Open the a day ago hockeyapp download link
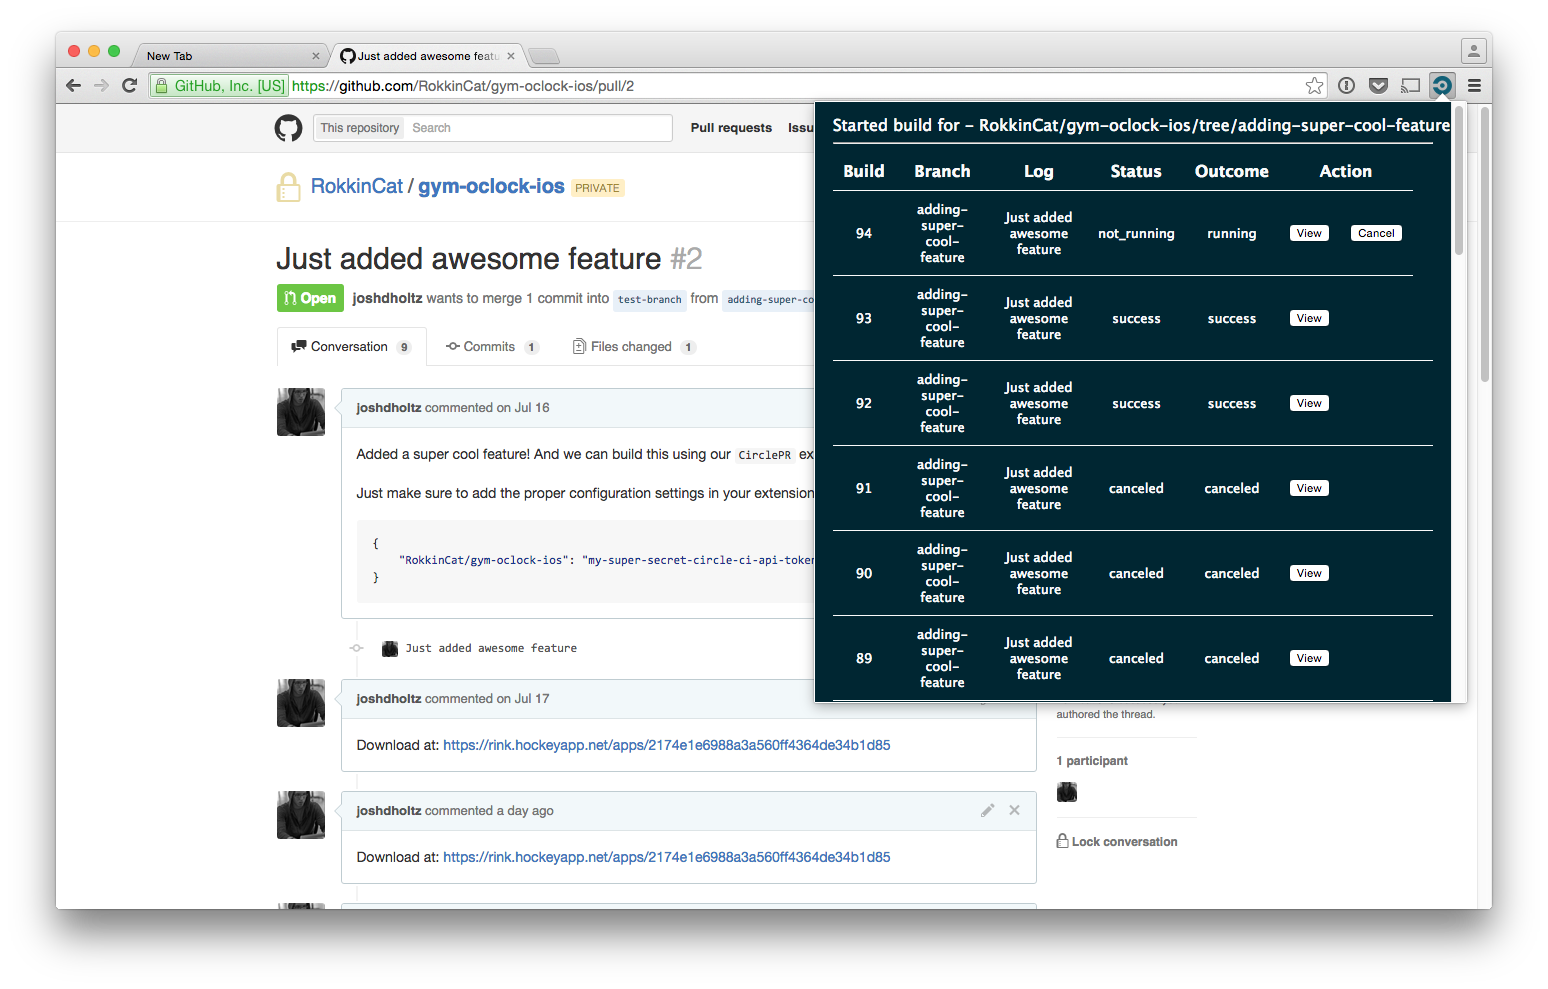Screen dimensions: 1548x989 [x=666, y=857]
